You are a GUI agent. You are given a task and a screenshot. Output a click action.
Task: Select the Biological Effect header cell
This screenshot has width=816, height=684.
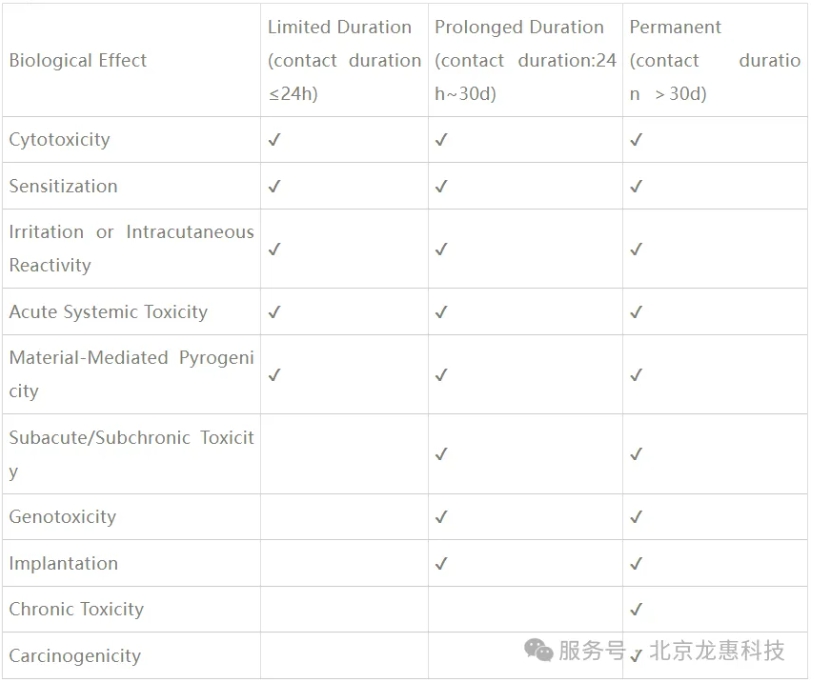[131, 60]
